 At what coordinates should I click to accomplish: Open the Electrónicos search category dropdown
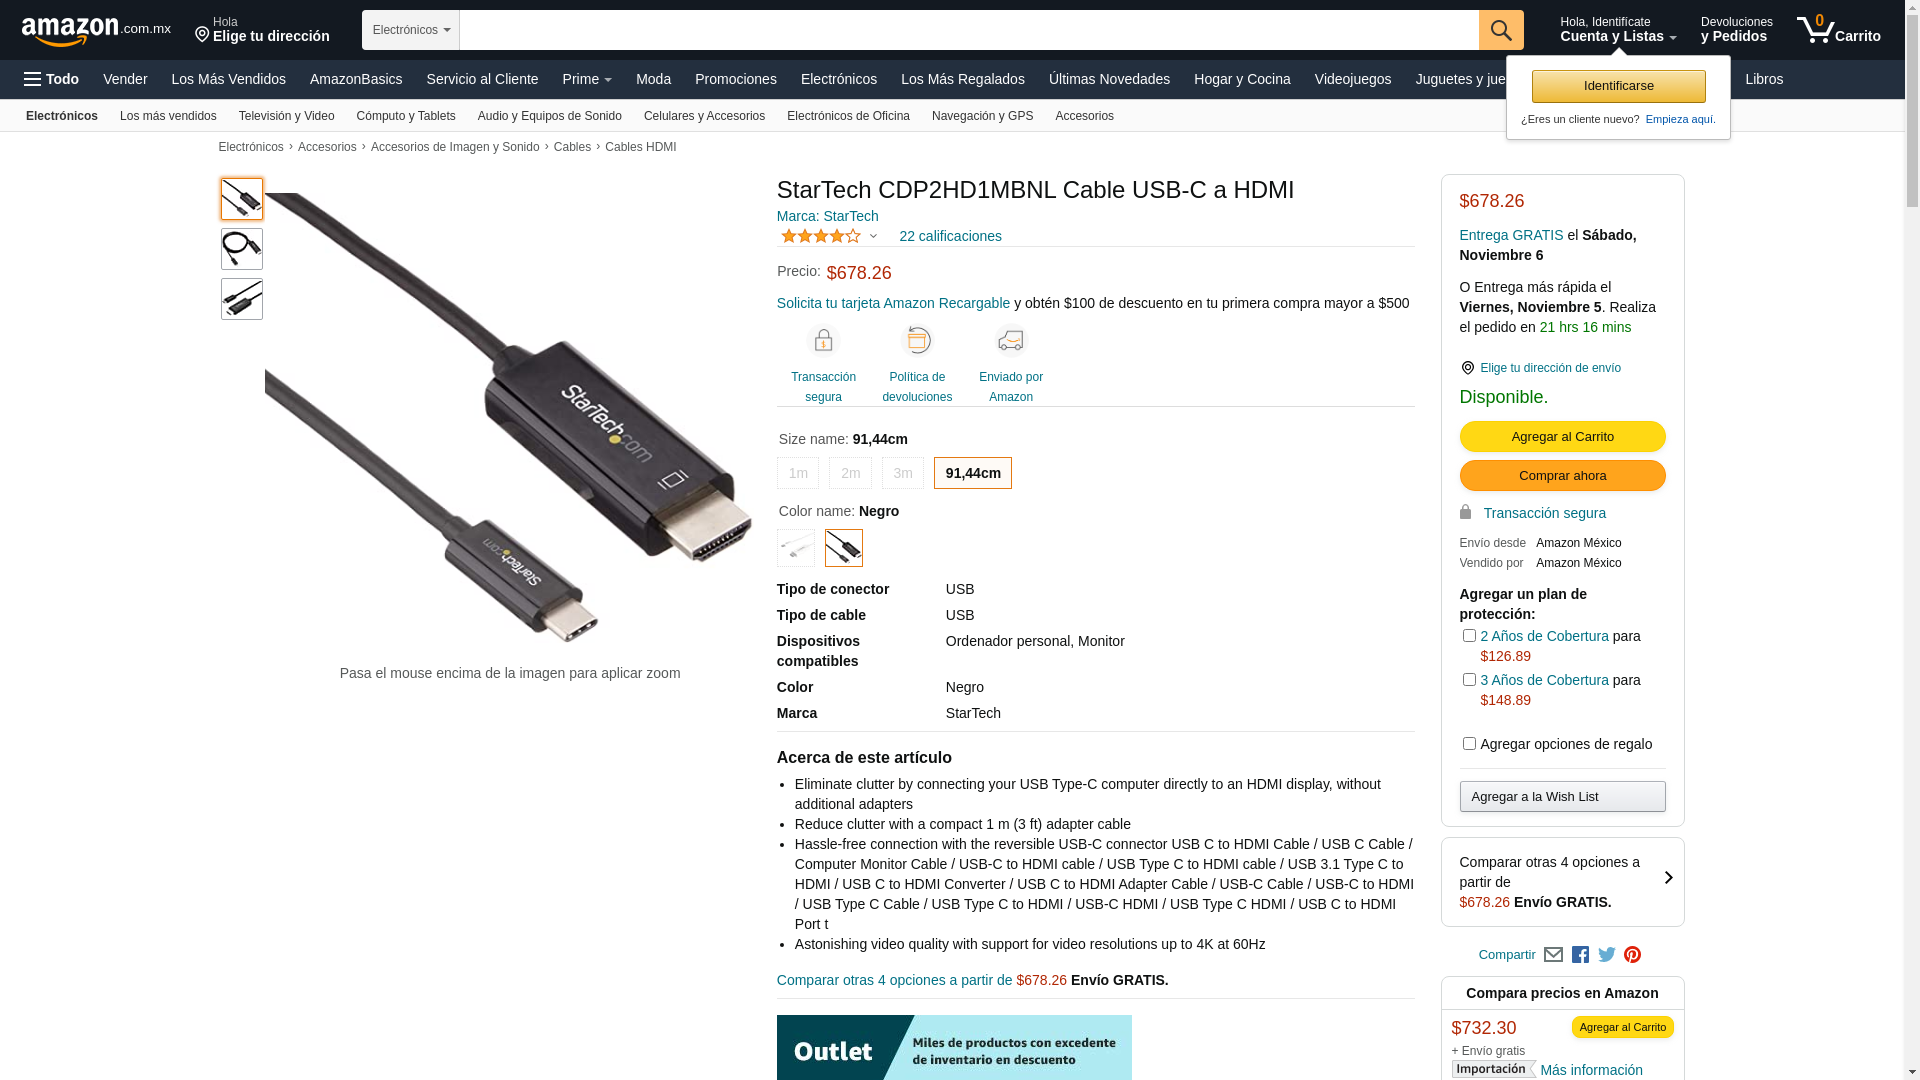pos(411,30)
